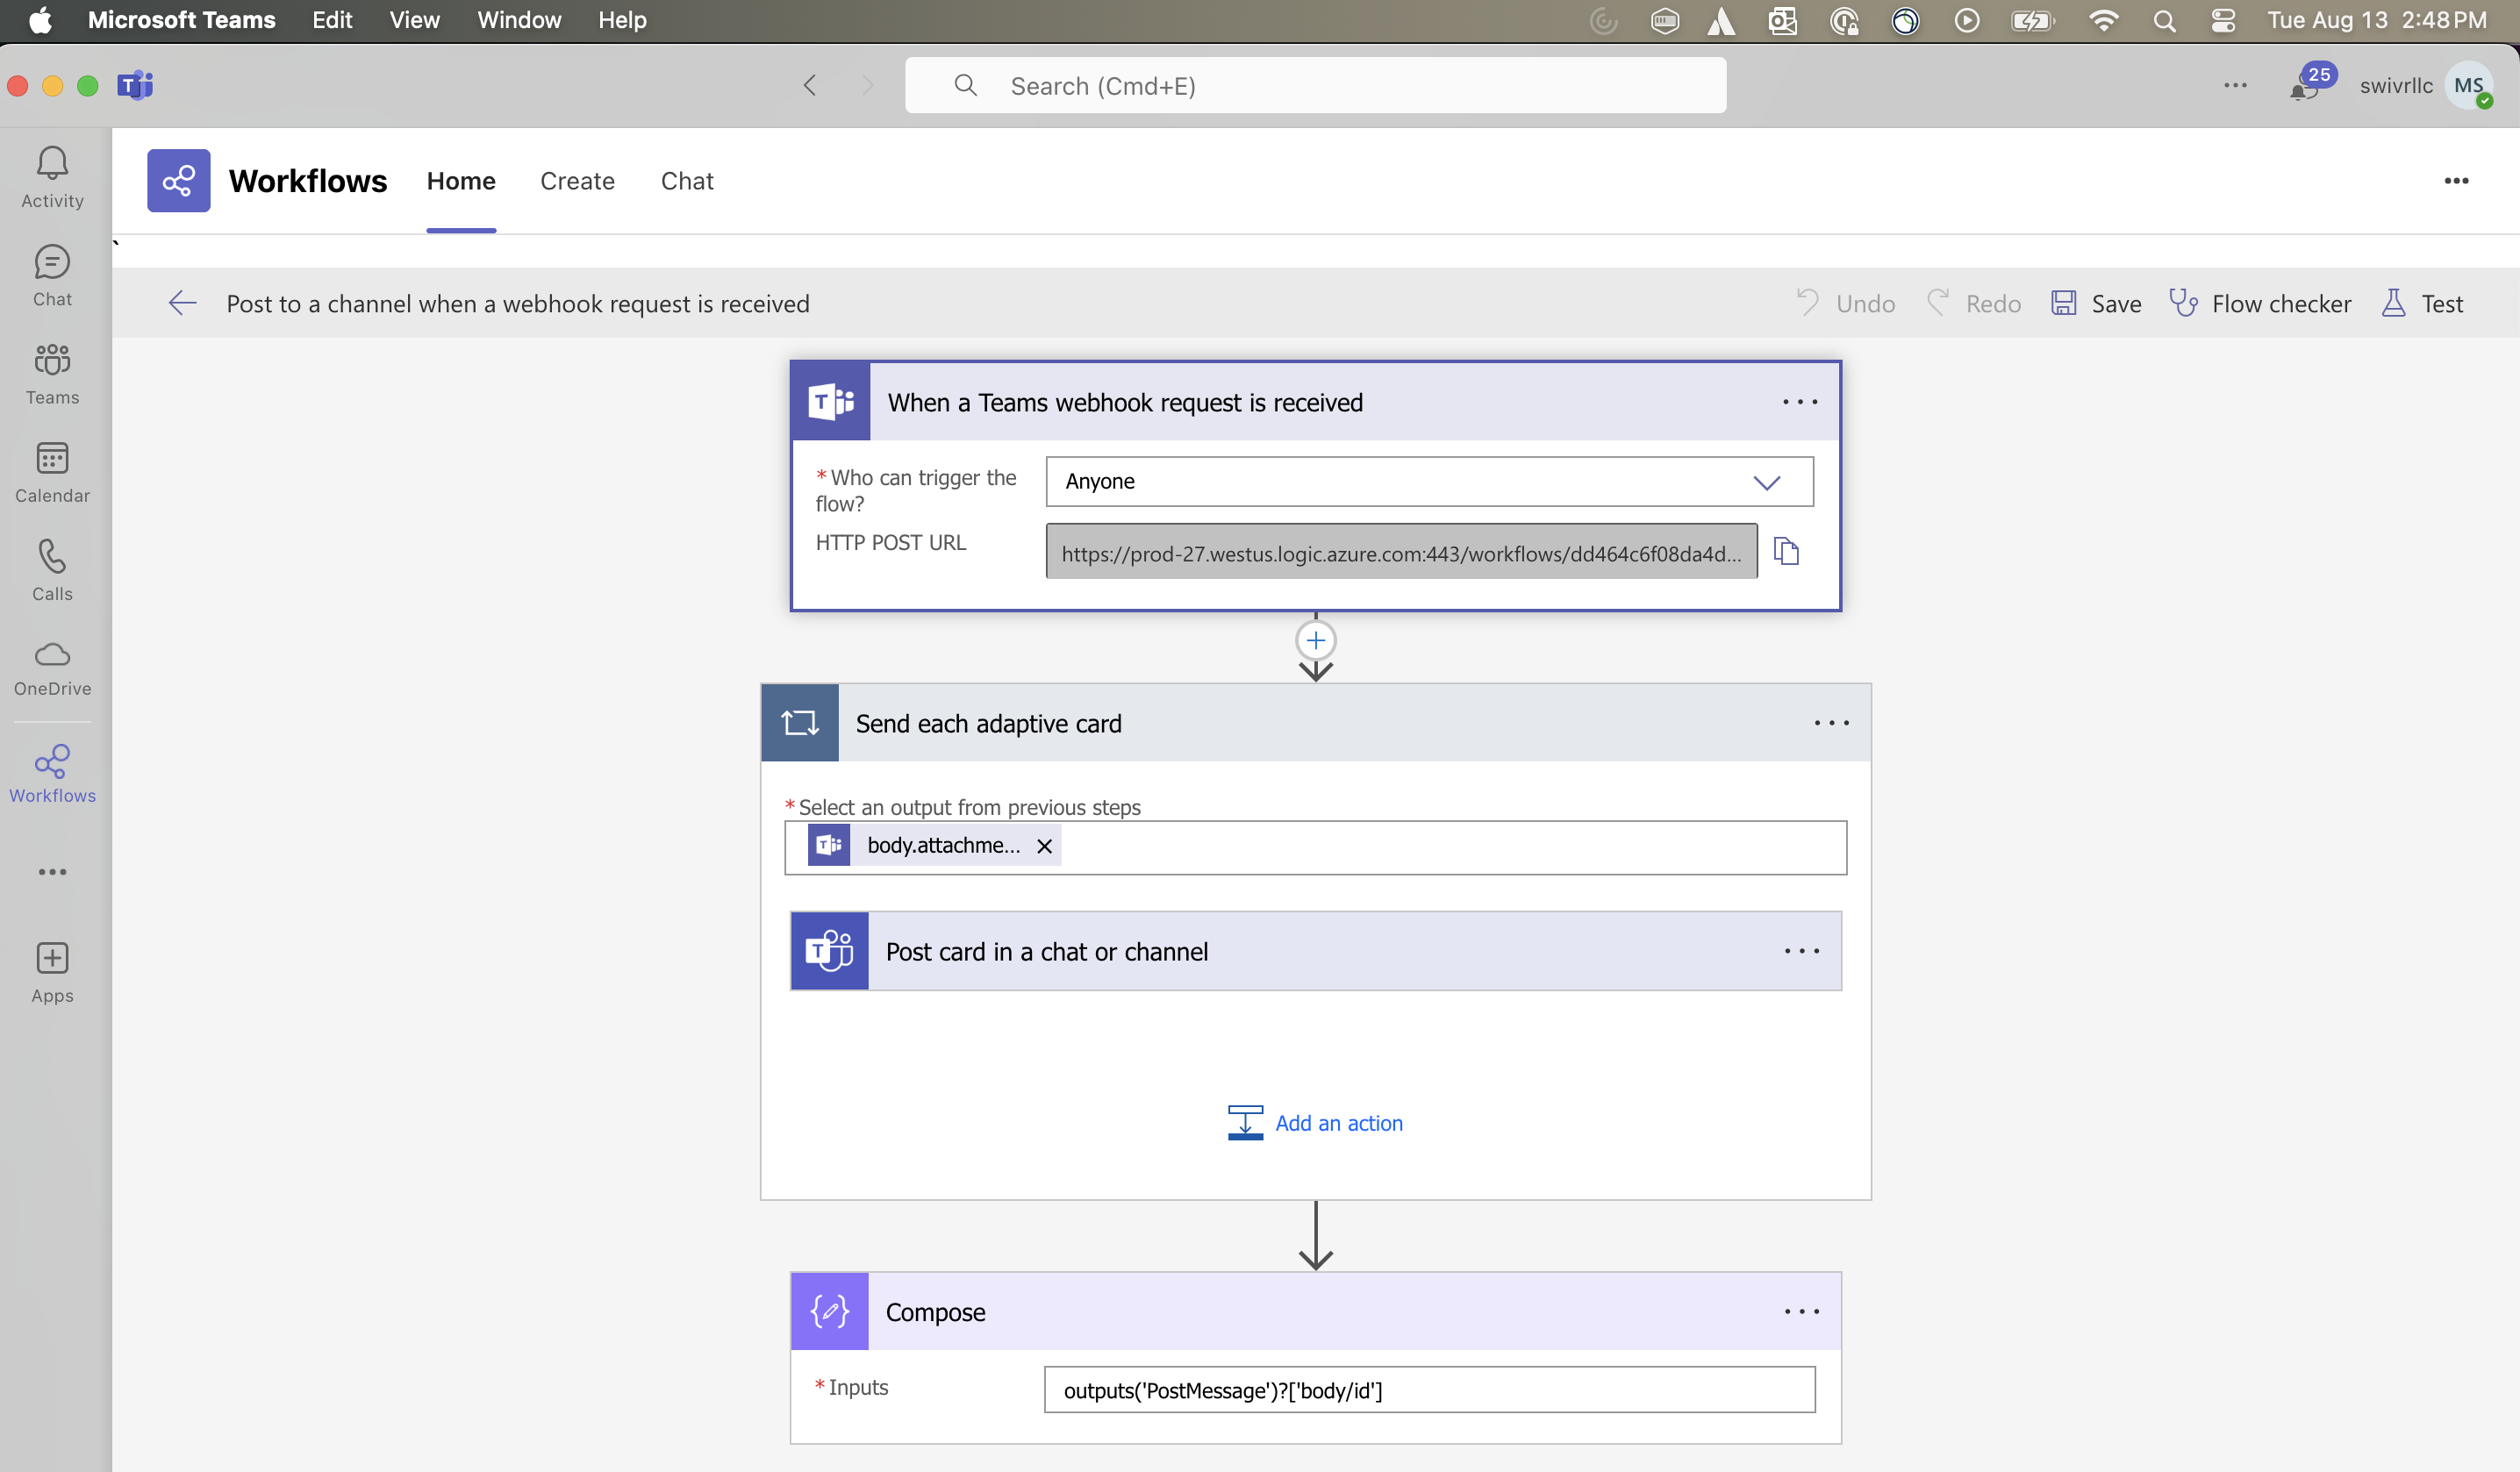Remove the body.attachme... token
This screenshot has height=1472, width=2520.
click(x=1044, y=846)
